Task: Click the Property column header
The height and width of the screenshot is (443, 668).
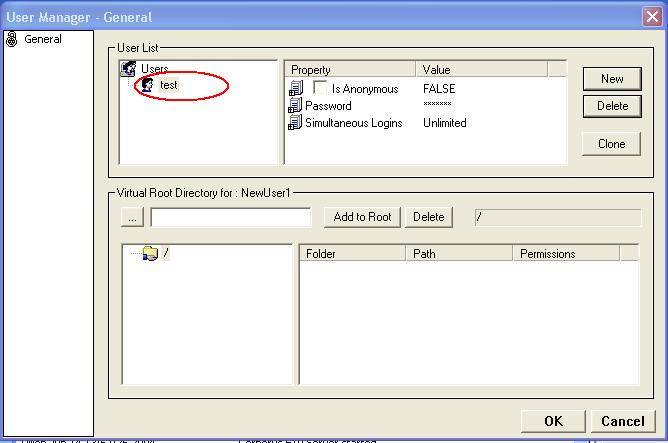Action: 350,70
